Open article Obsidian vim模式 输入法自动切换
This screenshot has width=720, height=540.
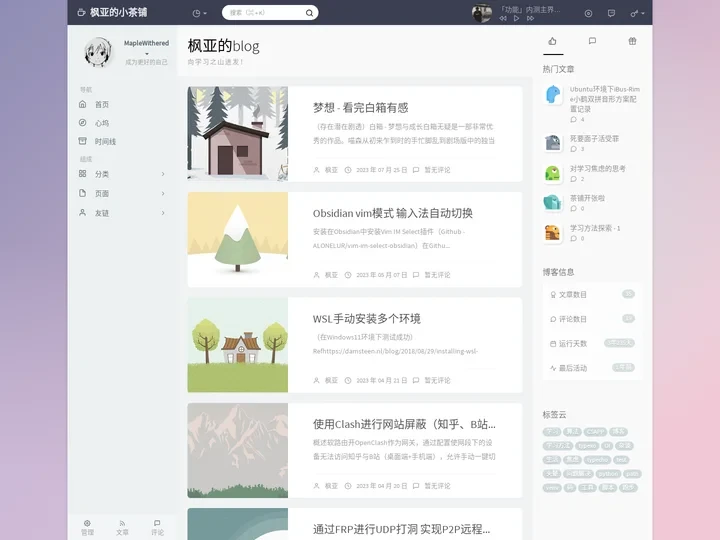(x=393, y=214)
